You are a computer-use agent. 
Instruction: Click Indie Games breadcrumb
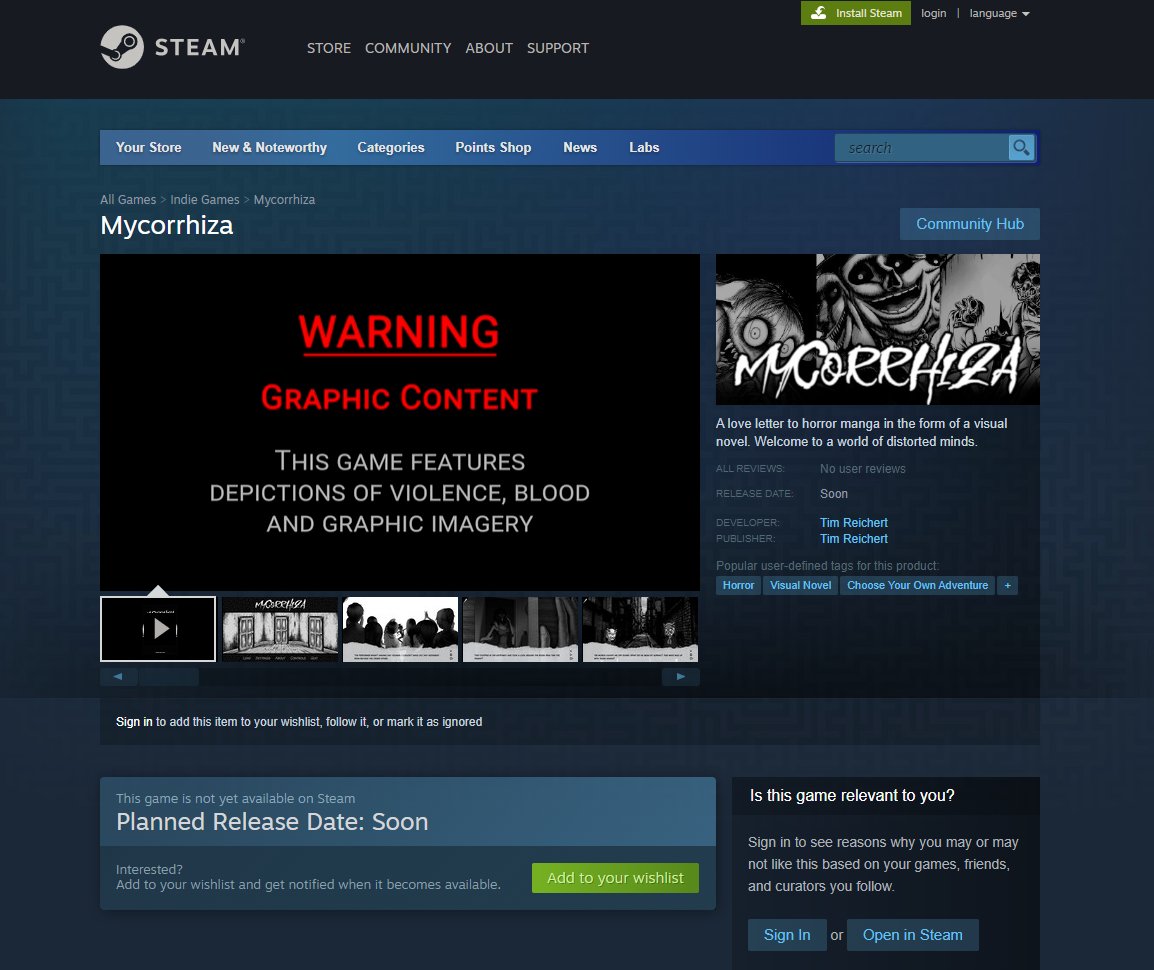tap(205, 199)
